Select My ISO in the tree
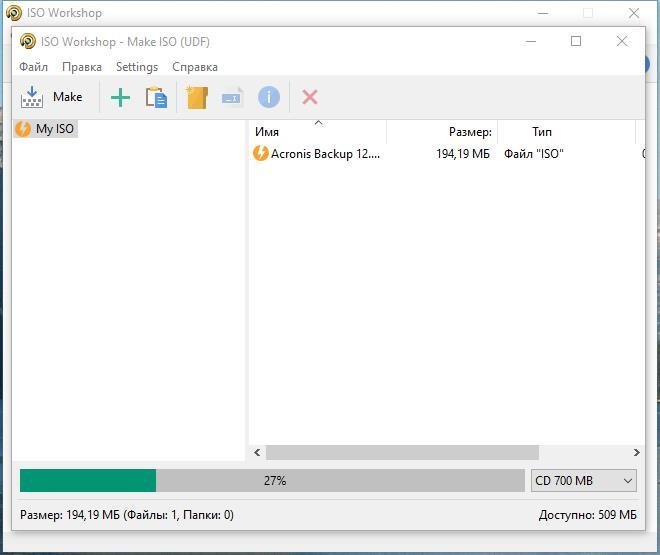The width and height of the screenshot is (660, 555). (54, 129)
